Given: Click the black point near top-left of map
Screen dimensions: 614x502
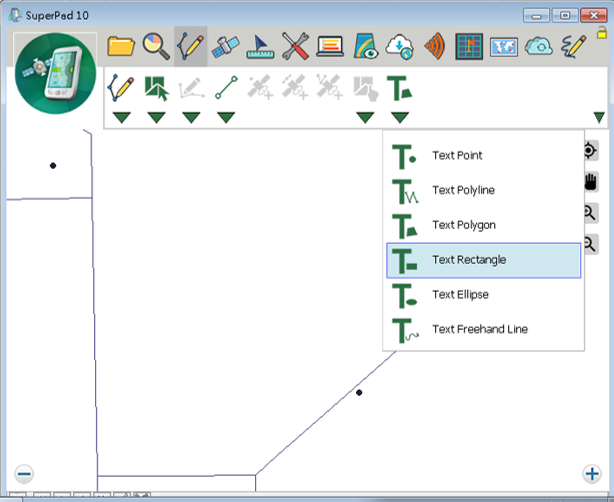Looking at the screenshot, I should [x=53, y=166].
